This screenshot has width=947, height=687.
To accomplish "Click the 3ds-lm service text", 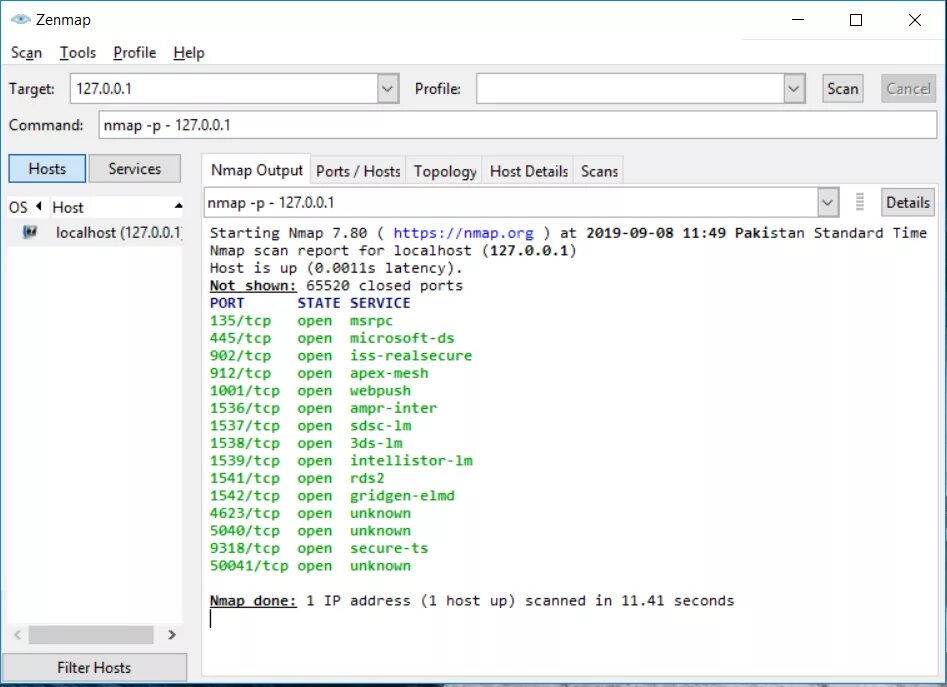I will (376, 443).
